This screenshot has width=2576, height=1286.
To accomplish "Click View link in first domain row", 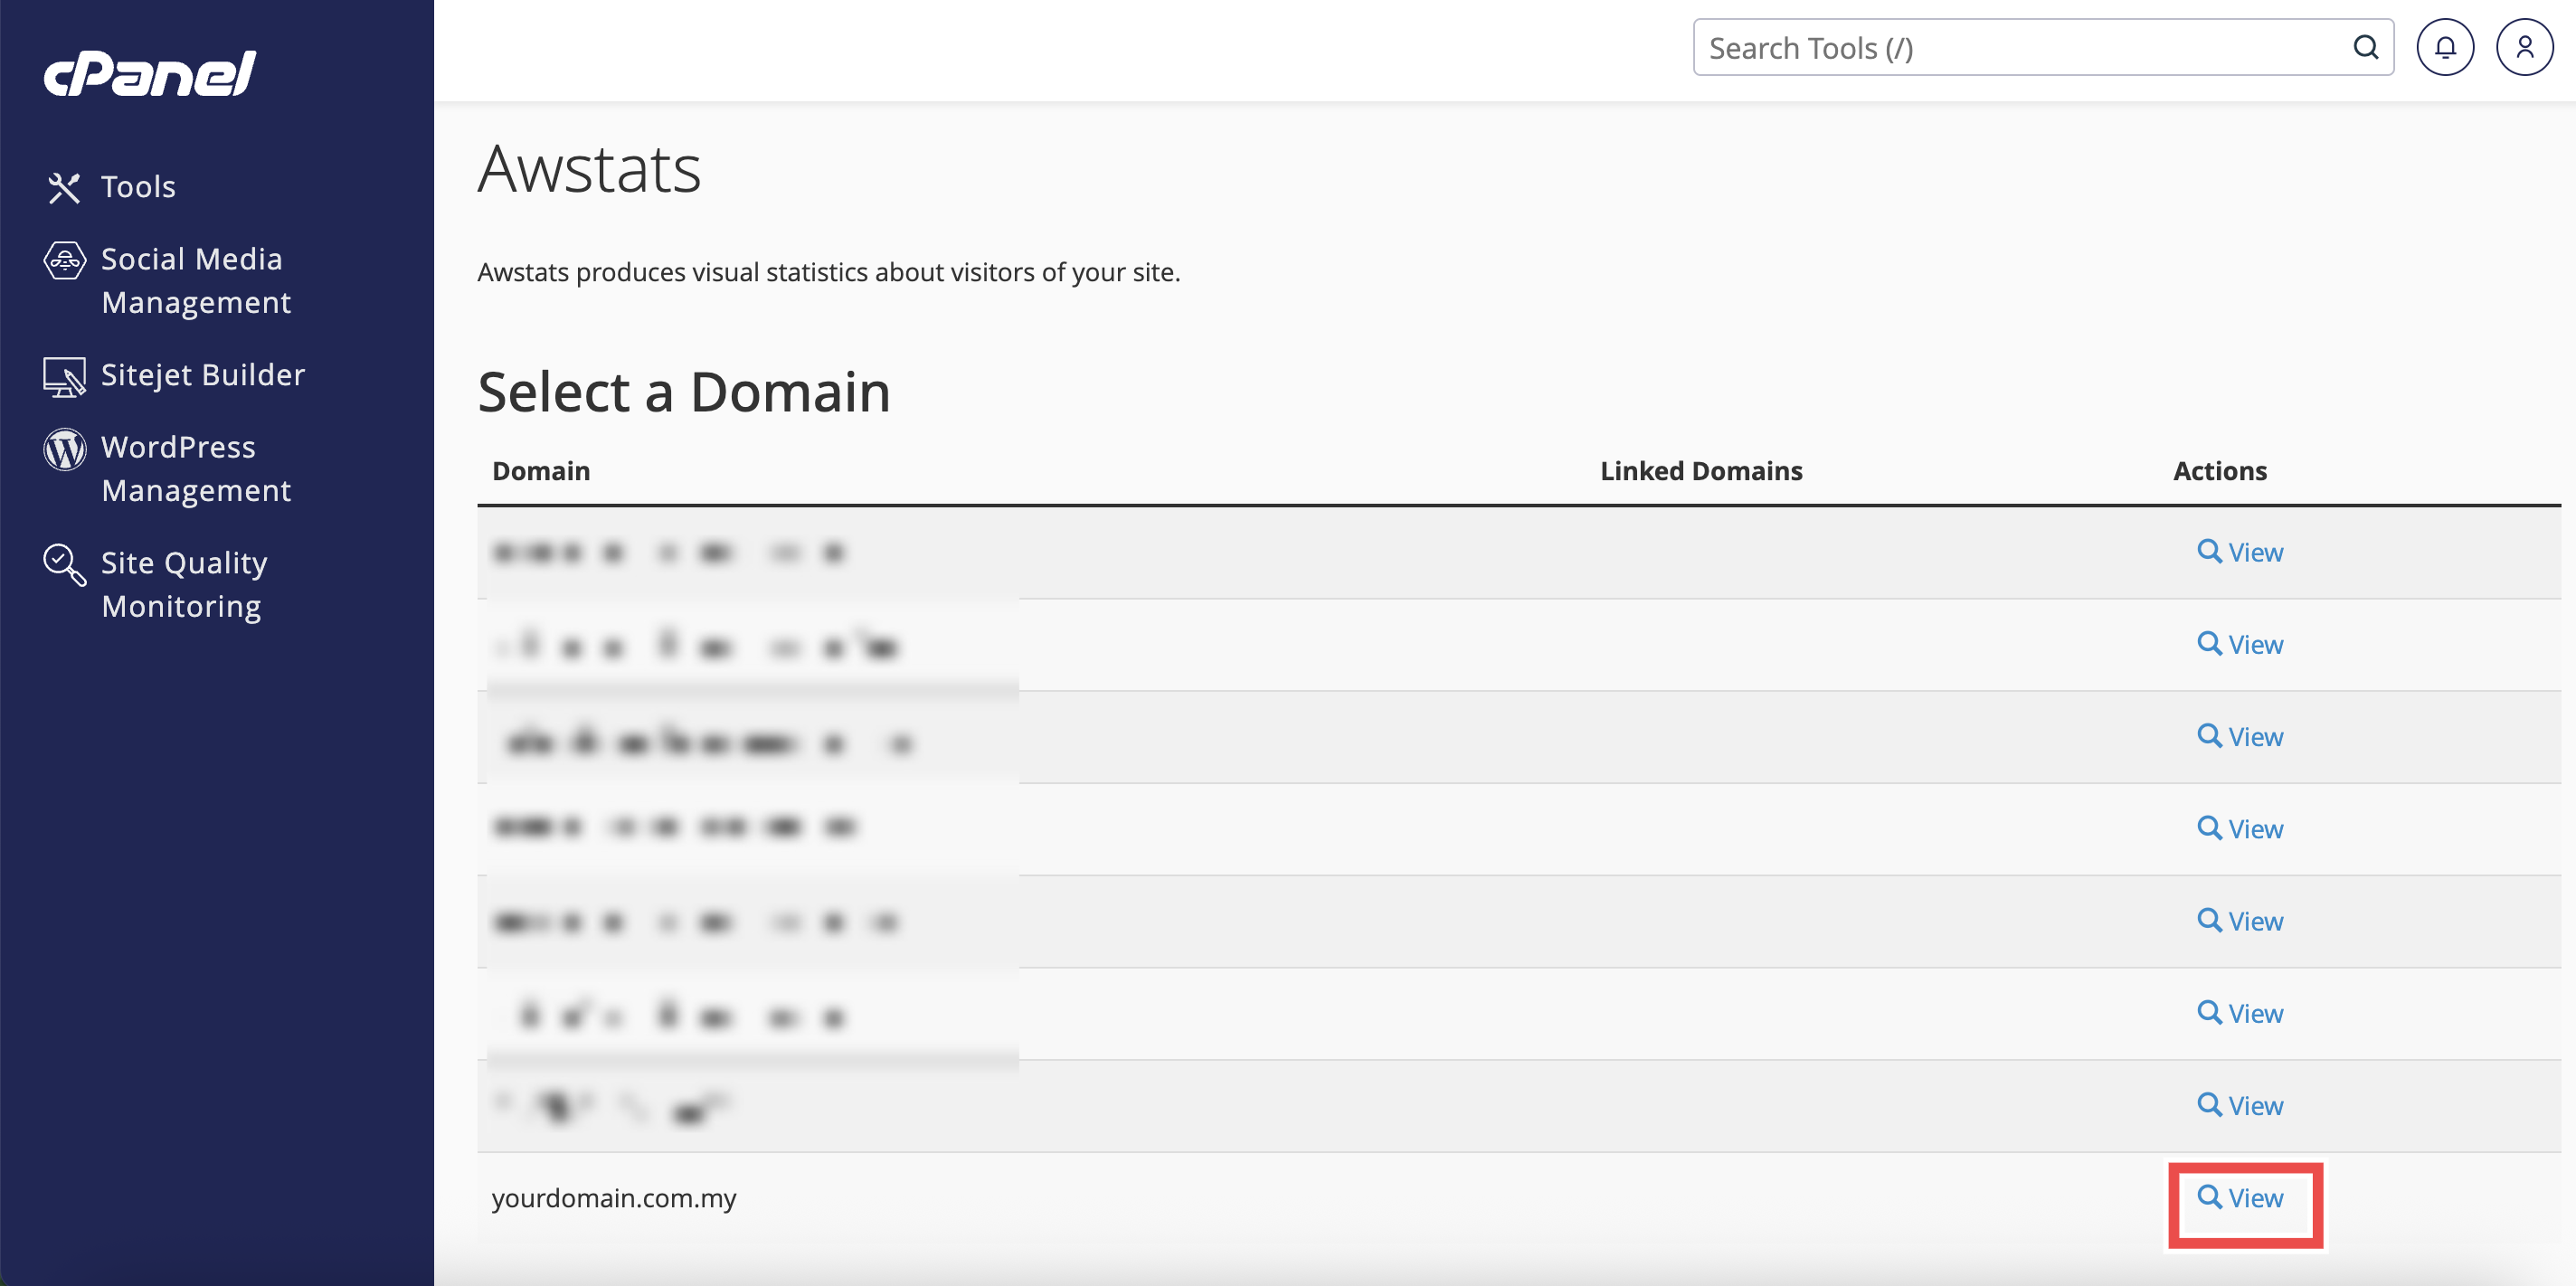I will coord(2240,552).
